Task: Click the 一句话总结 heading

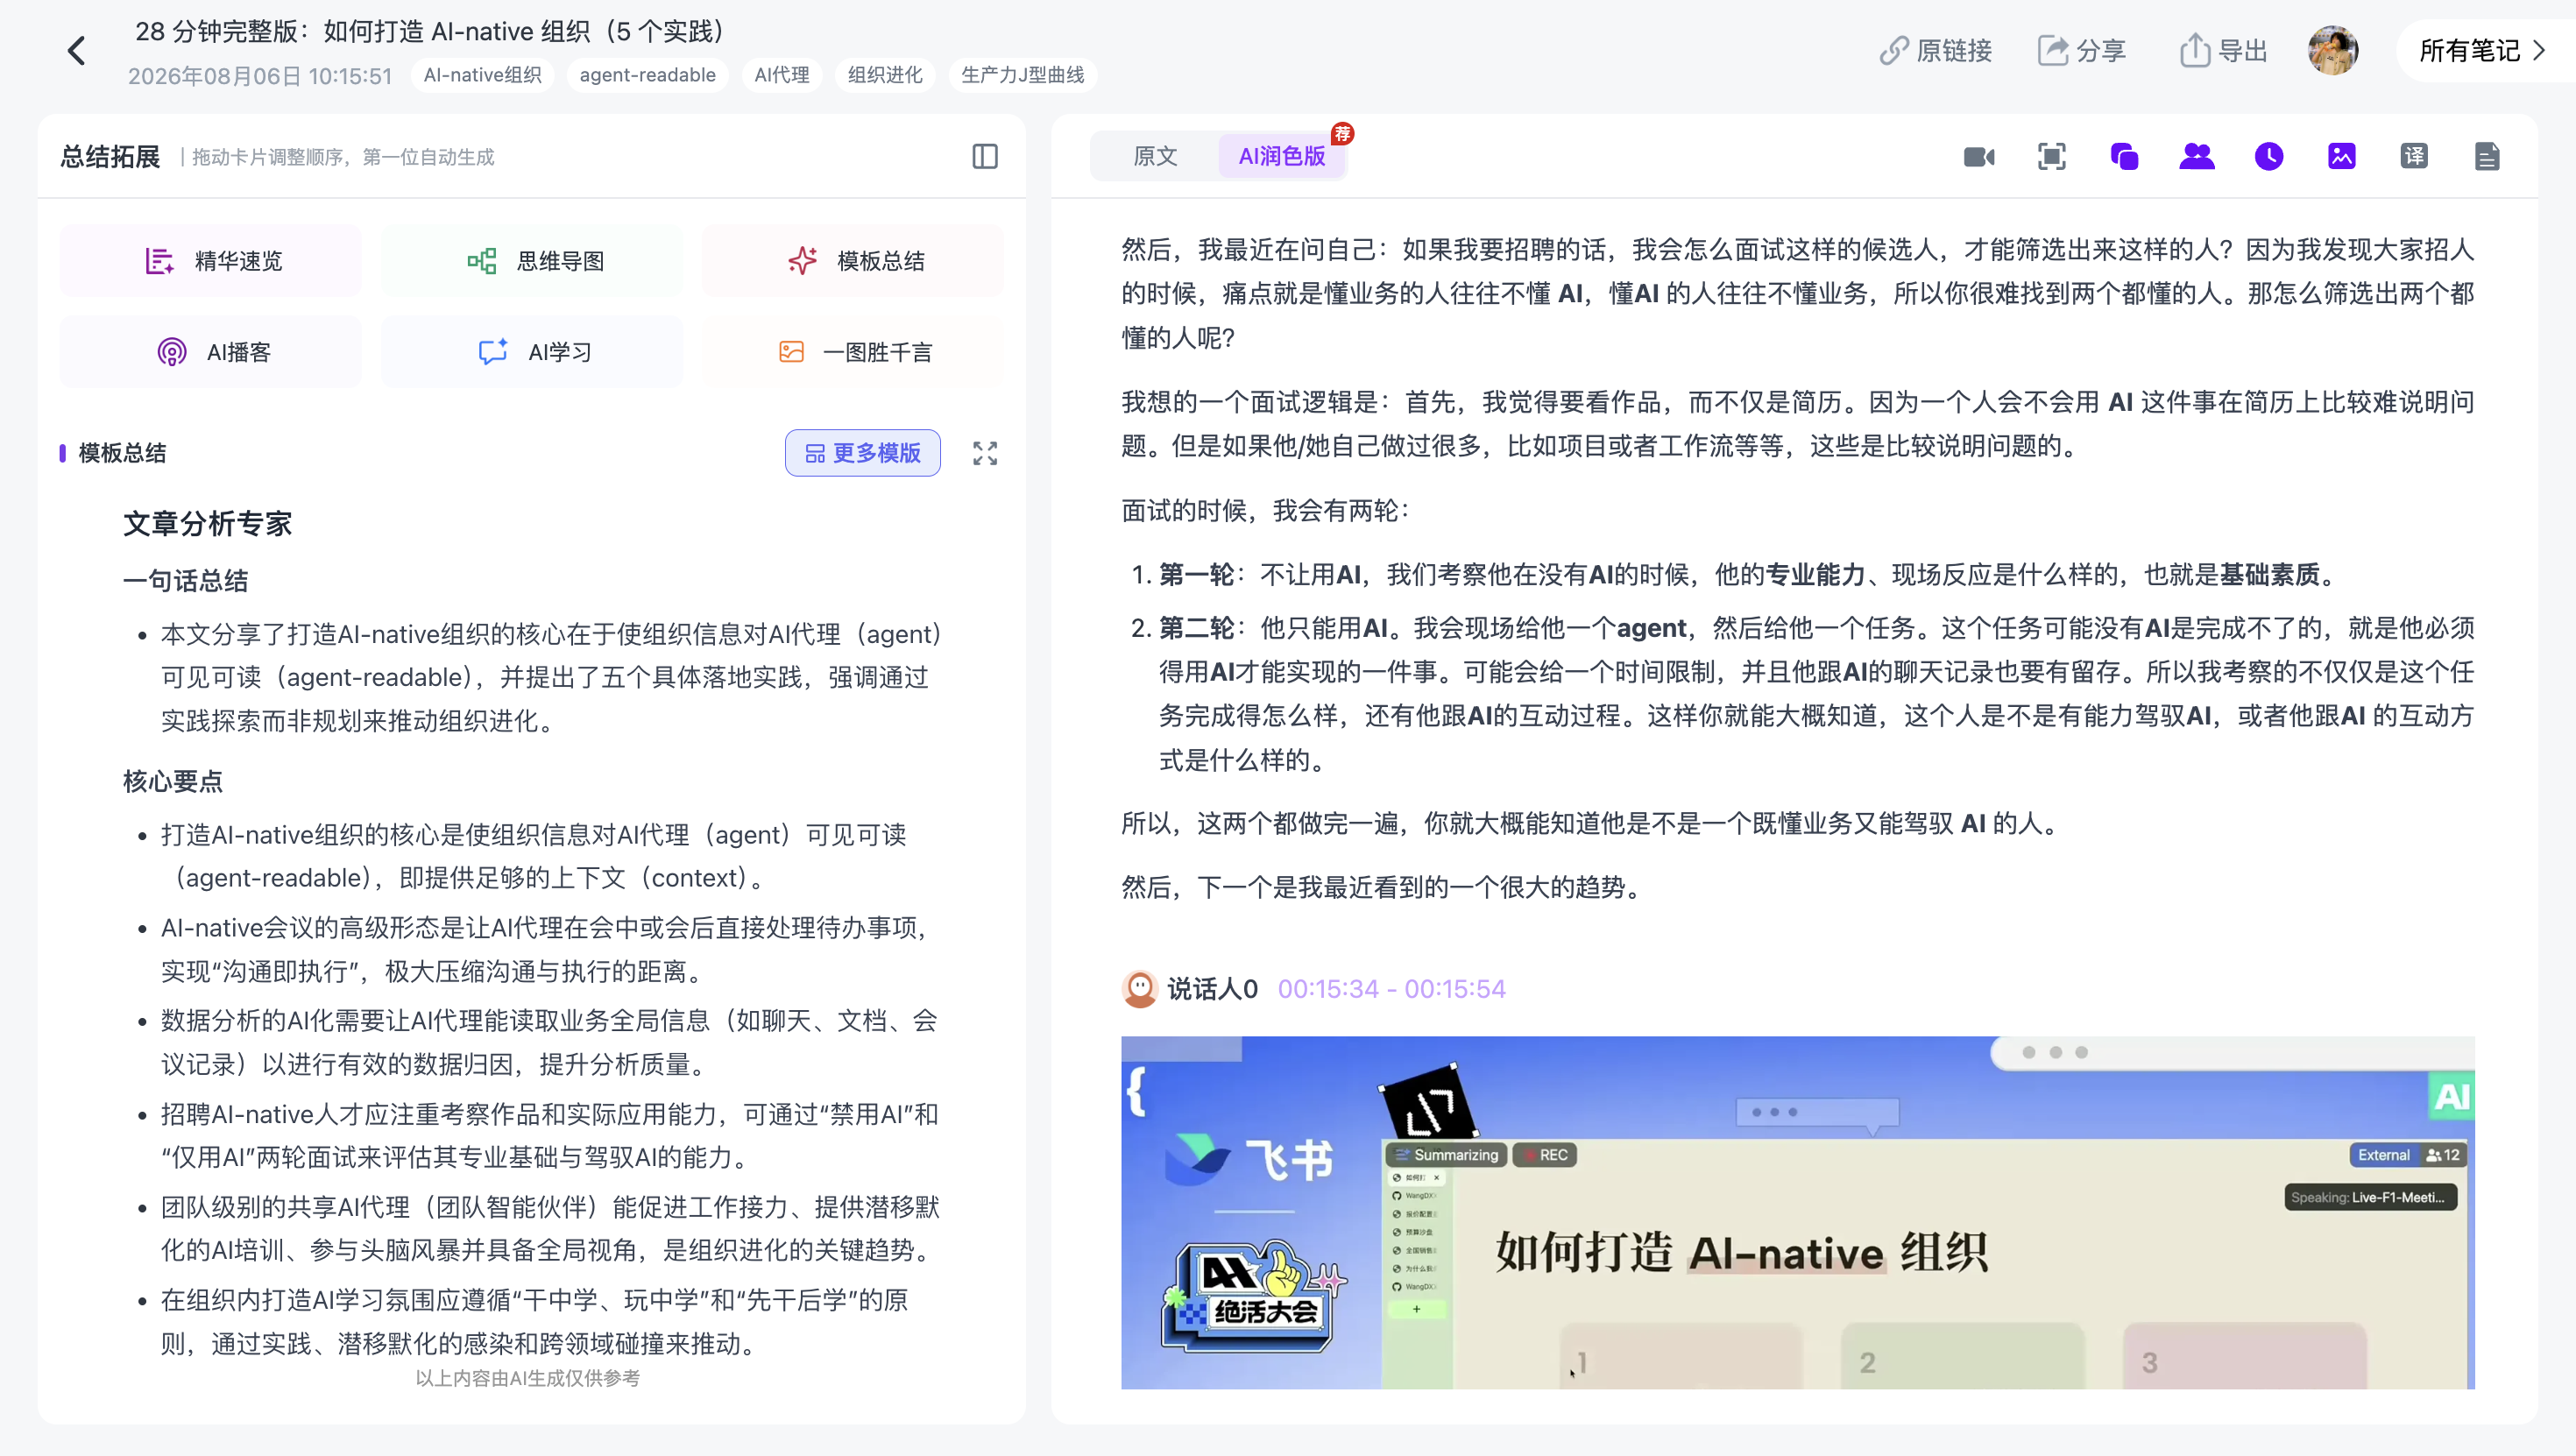Action: [185, 581]
